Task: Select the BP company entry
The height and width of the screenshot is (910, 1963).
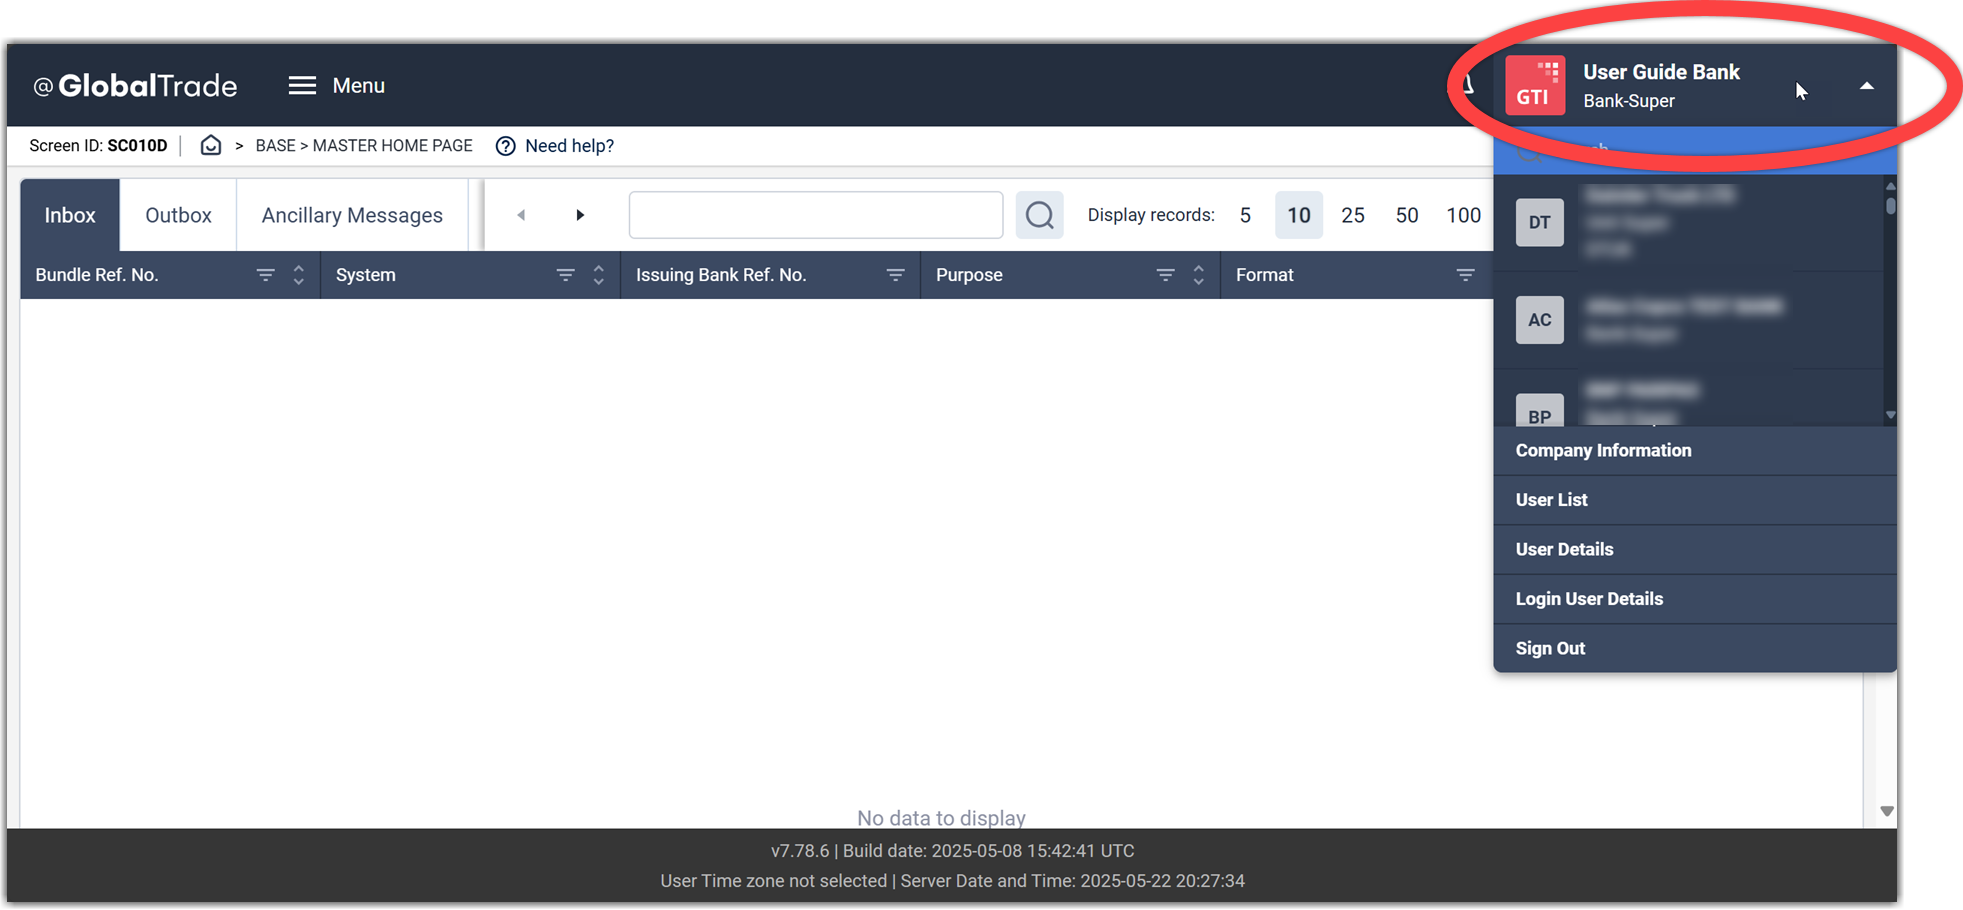Action: point(1689,399)
